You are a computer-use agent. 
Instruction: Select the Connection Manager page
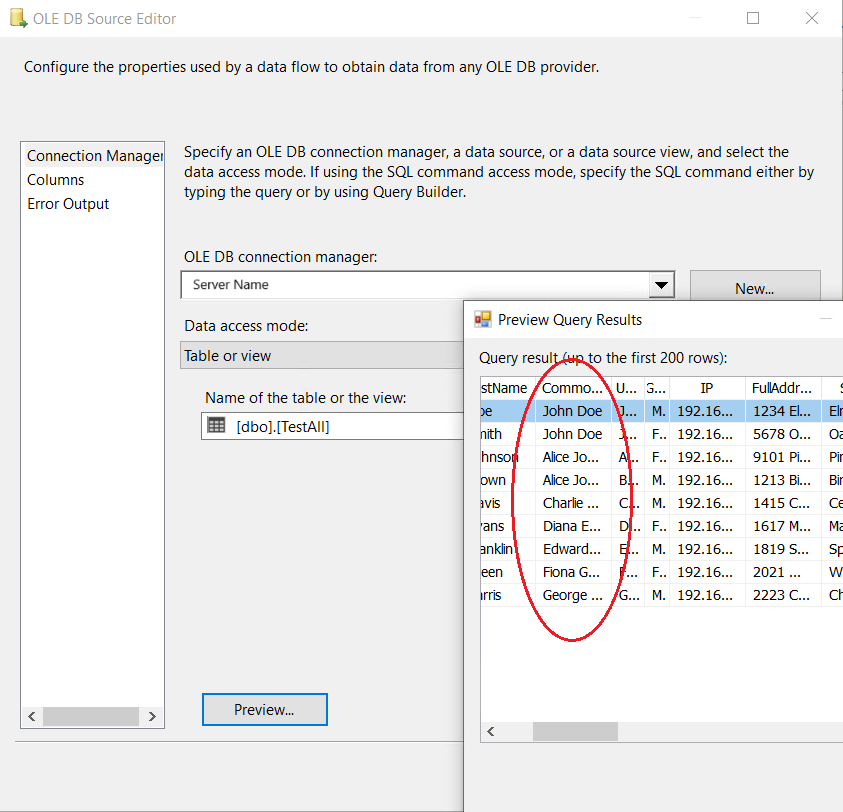(x=93, y=156)
